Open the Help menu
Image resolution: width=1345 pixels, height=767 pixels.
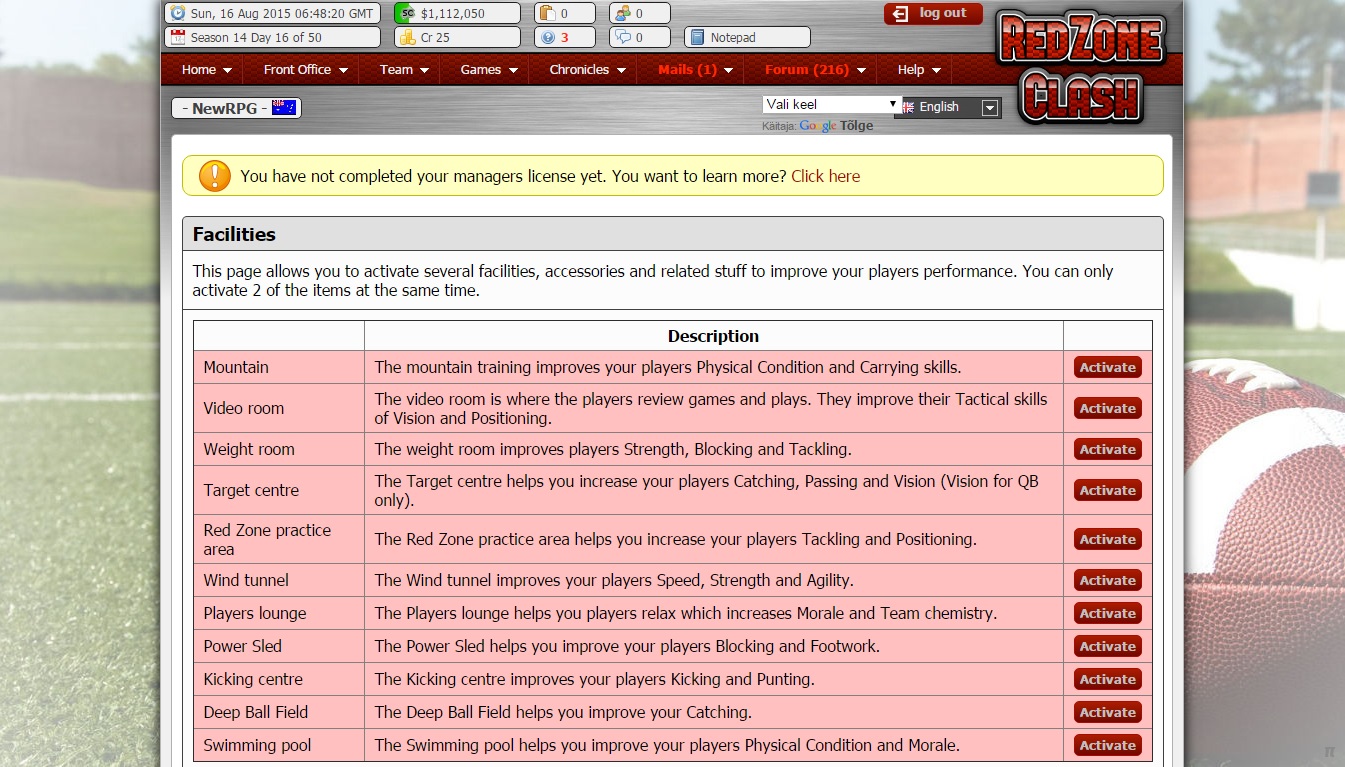tap(919, 69)
